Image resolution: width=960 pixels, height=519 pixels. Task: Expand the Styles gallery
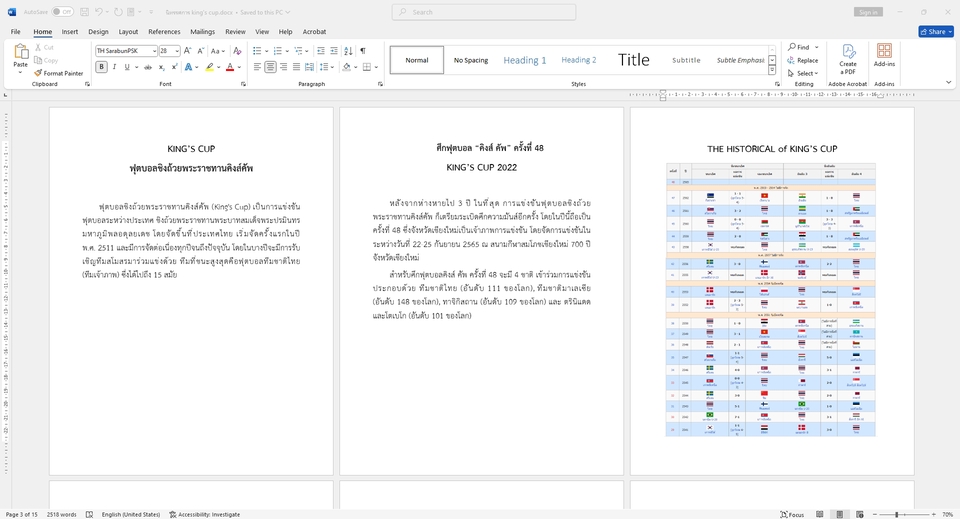click(x=772, y=70)
